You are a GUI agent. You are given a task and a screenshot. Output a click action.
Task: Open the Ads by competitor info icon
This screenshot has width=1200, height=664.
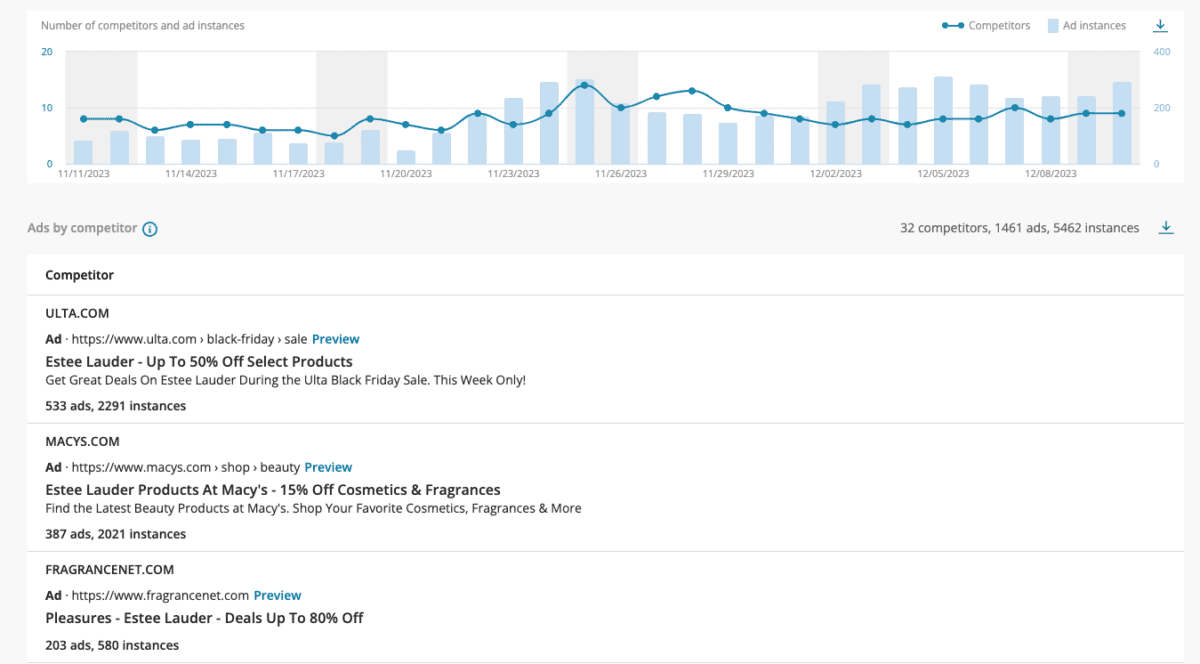pos(150,229)
